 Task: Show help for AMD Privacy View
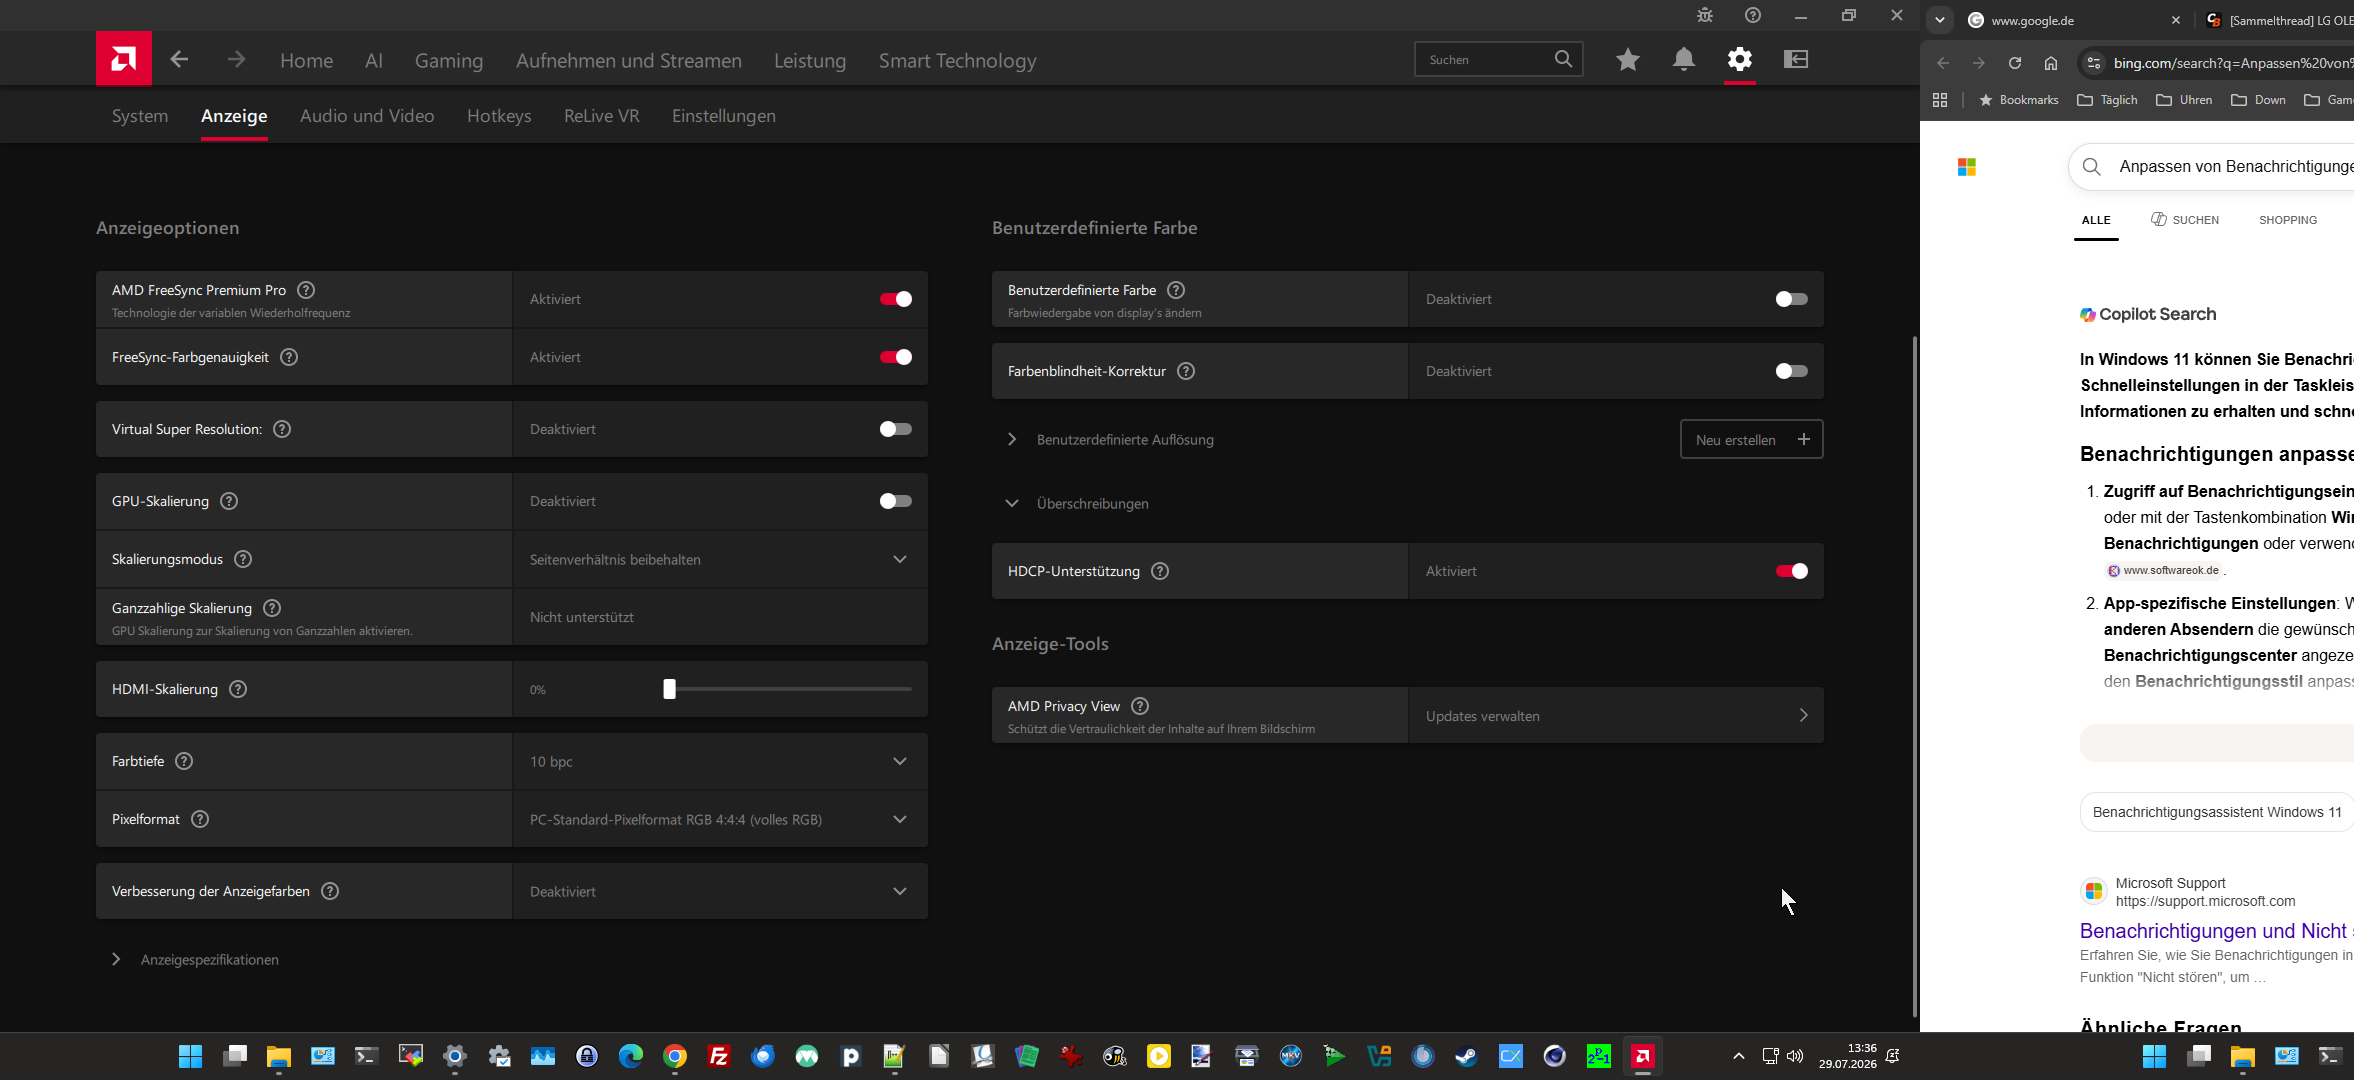point(1140,706)
